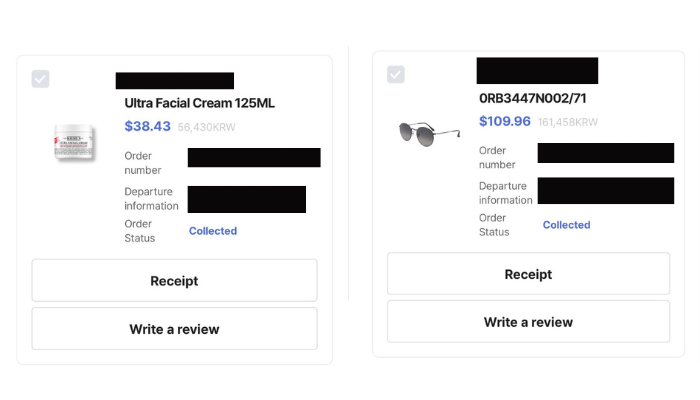Open the round sunglasses product thumbnail
The image size is (700, 400).
(x=429, y=133)
